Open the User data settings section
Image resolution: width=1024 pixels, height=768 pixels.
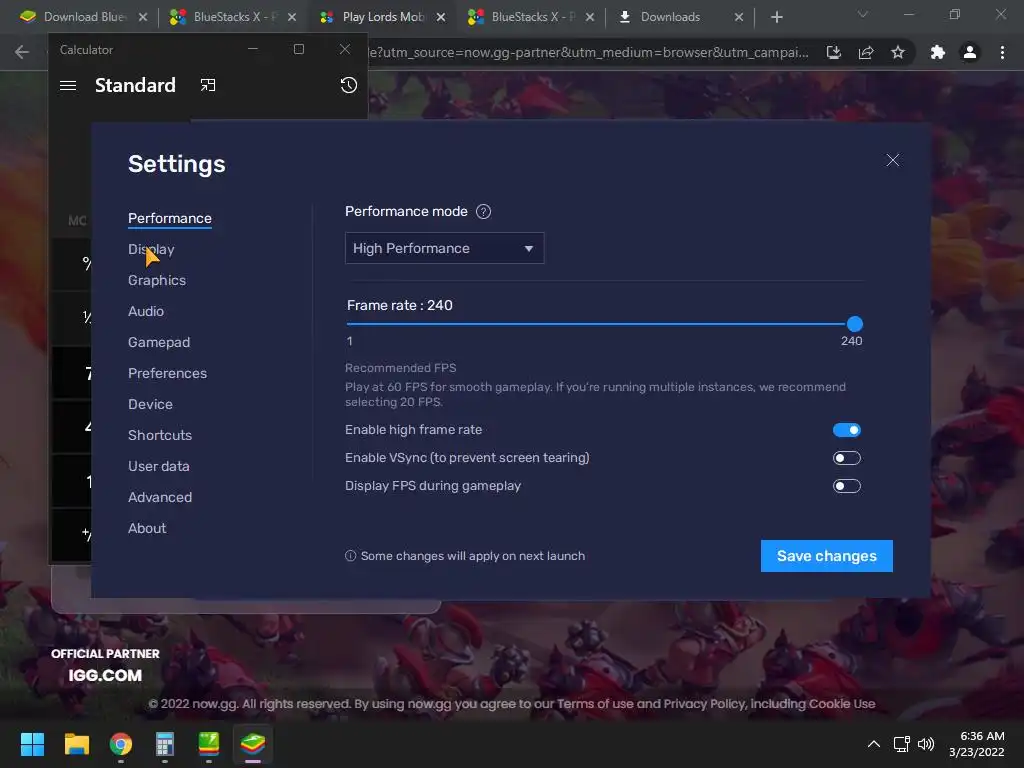point(159,466)
